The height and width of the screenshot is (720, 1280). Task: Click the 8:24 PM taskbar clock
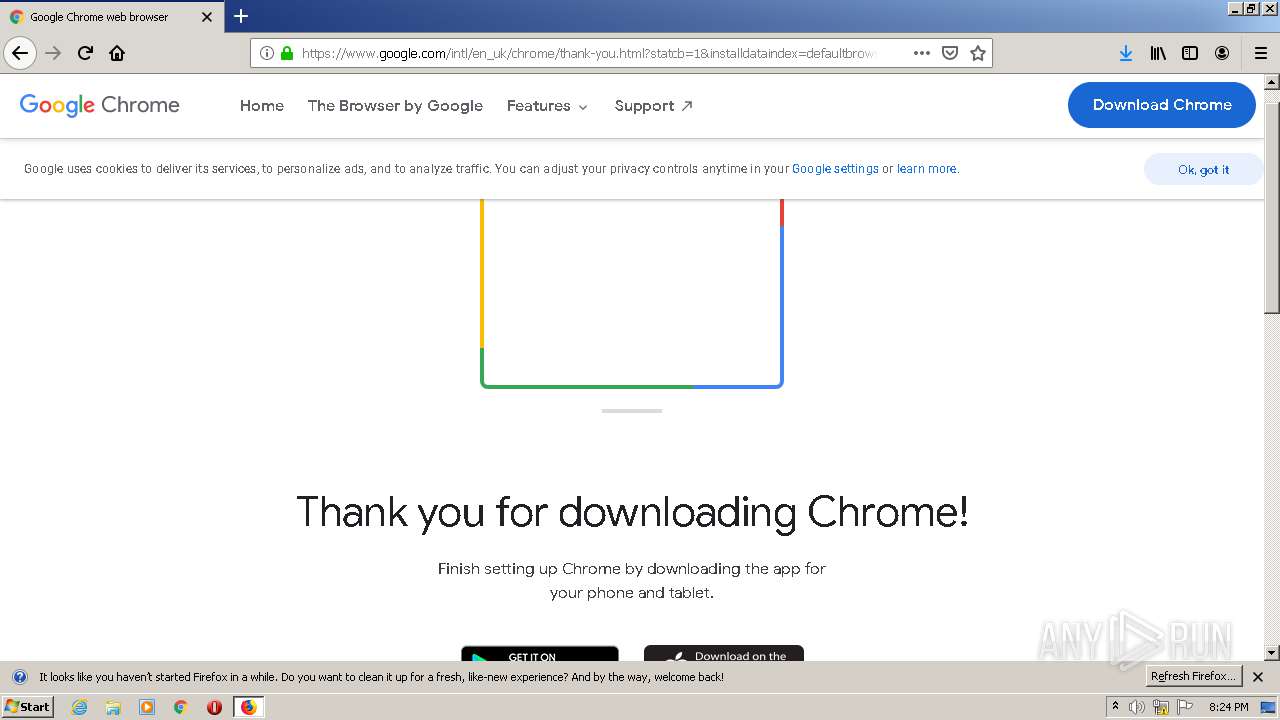[x=1228, y=707]
